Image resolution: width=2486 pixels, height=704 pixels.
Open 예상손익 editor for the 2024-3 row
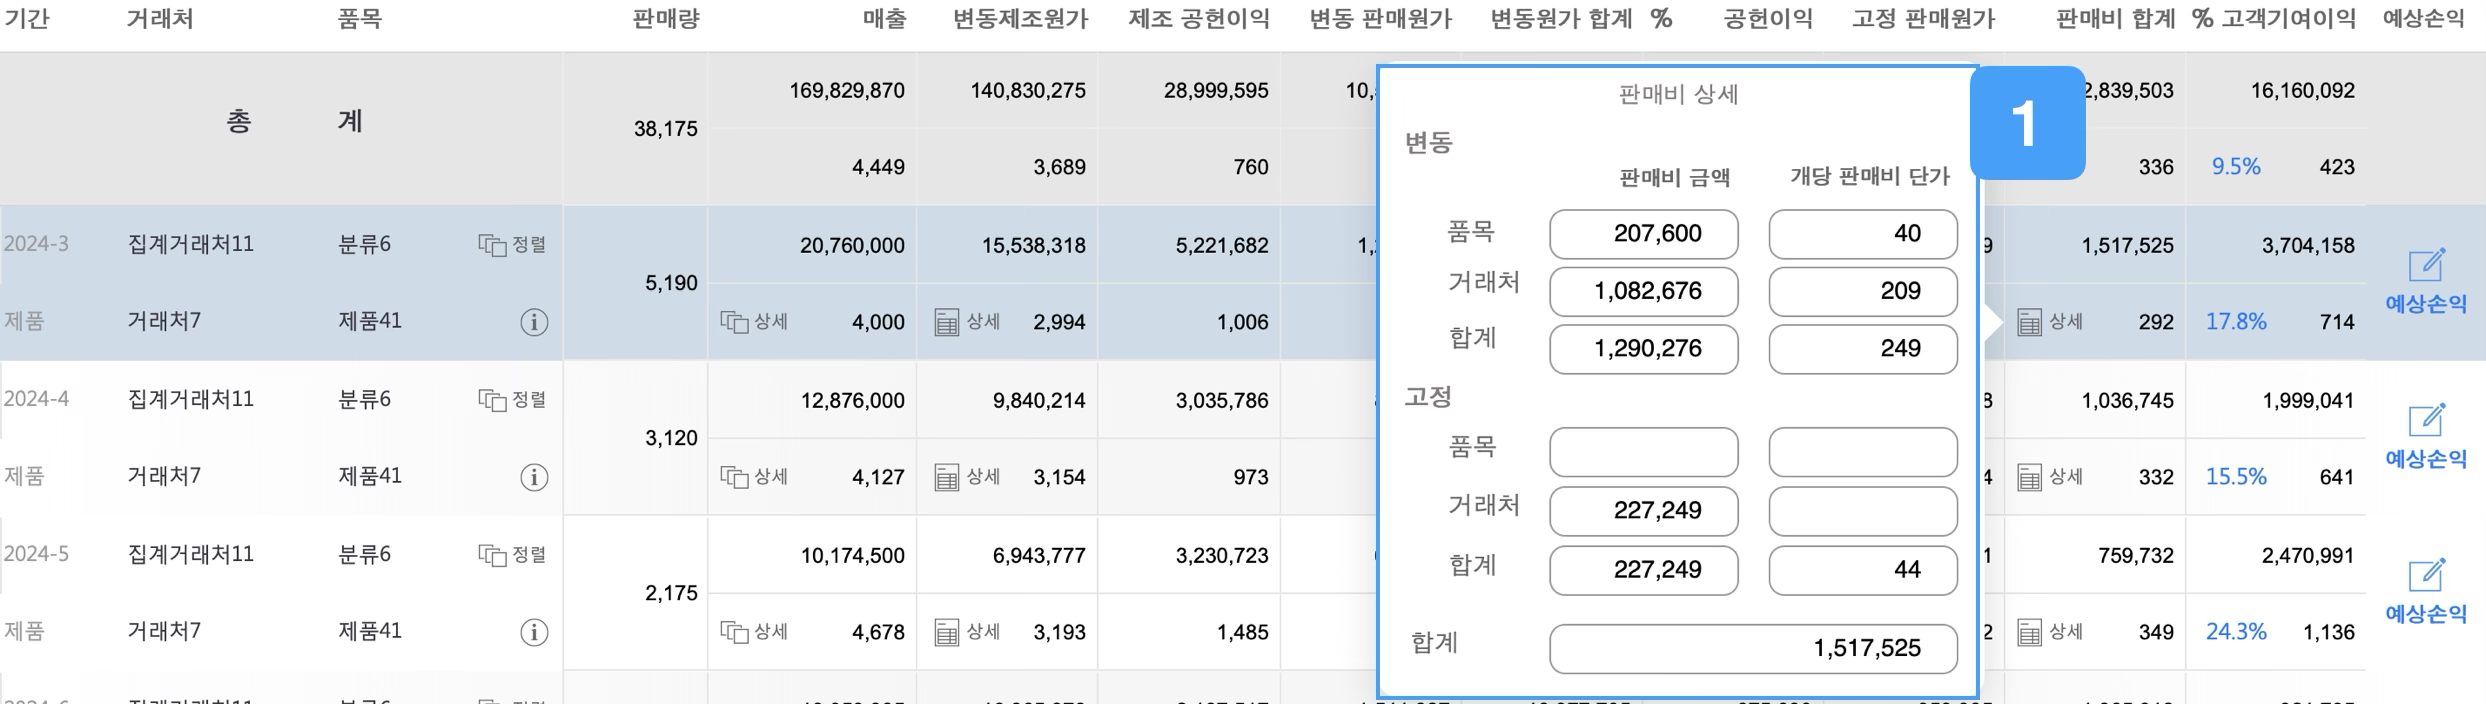click(x=2426, y=282)
